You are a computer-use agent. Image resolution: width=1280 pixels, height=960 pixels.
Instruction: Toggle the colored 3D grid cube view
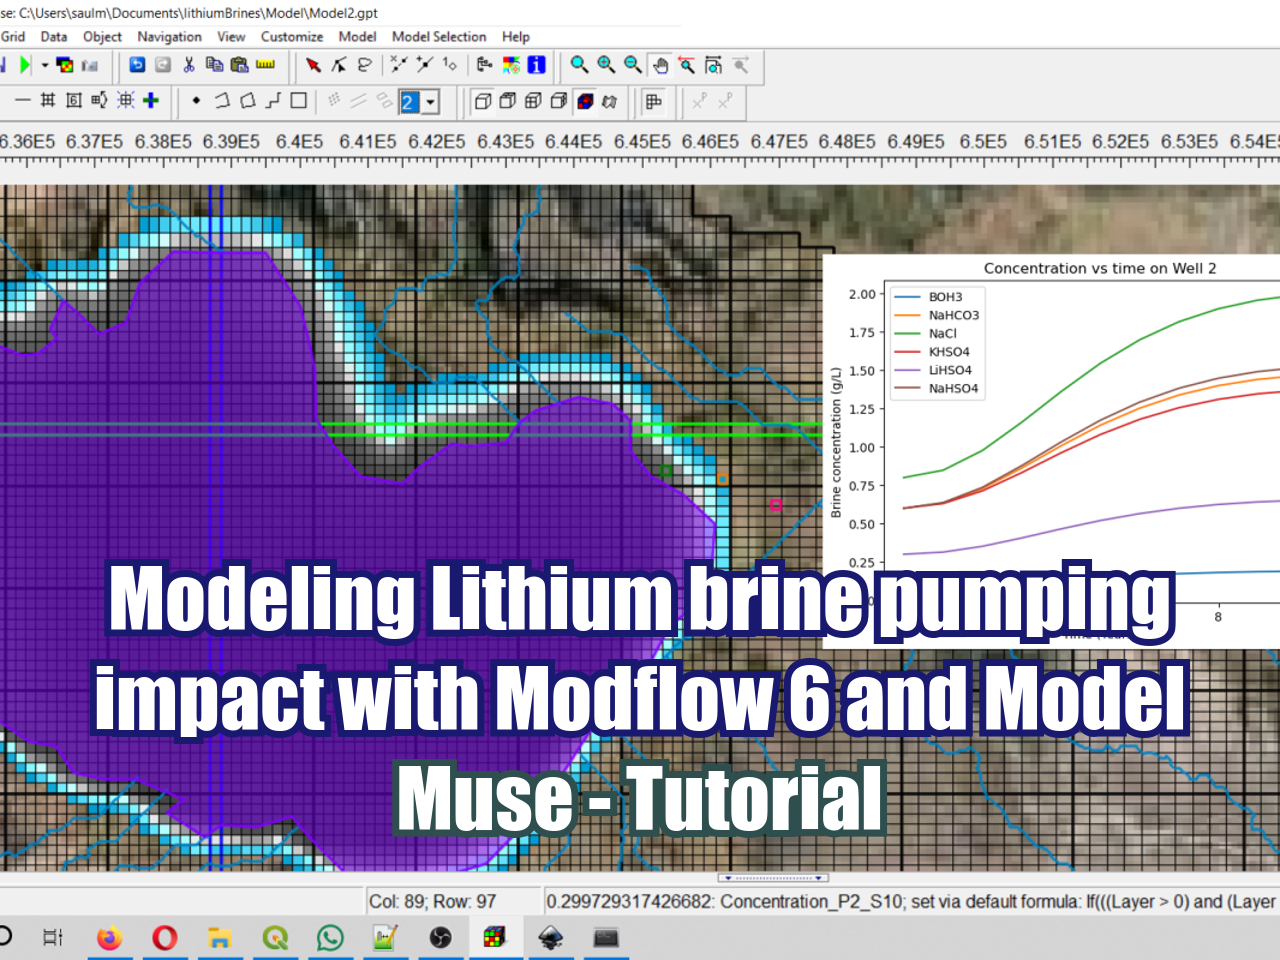coord(584,100)
